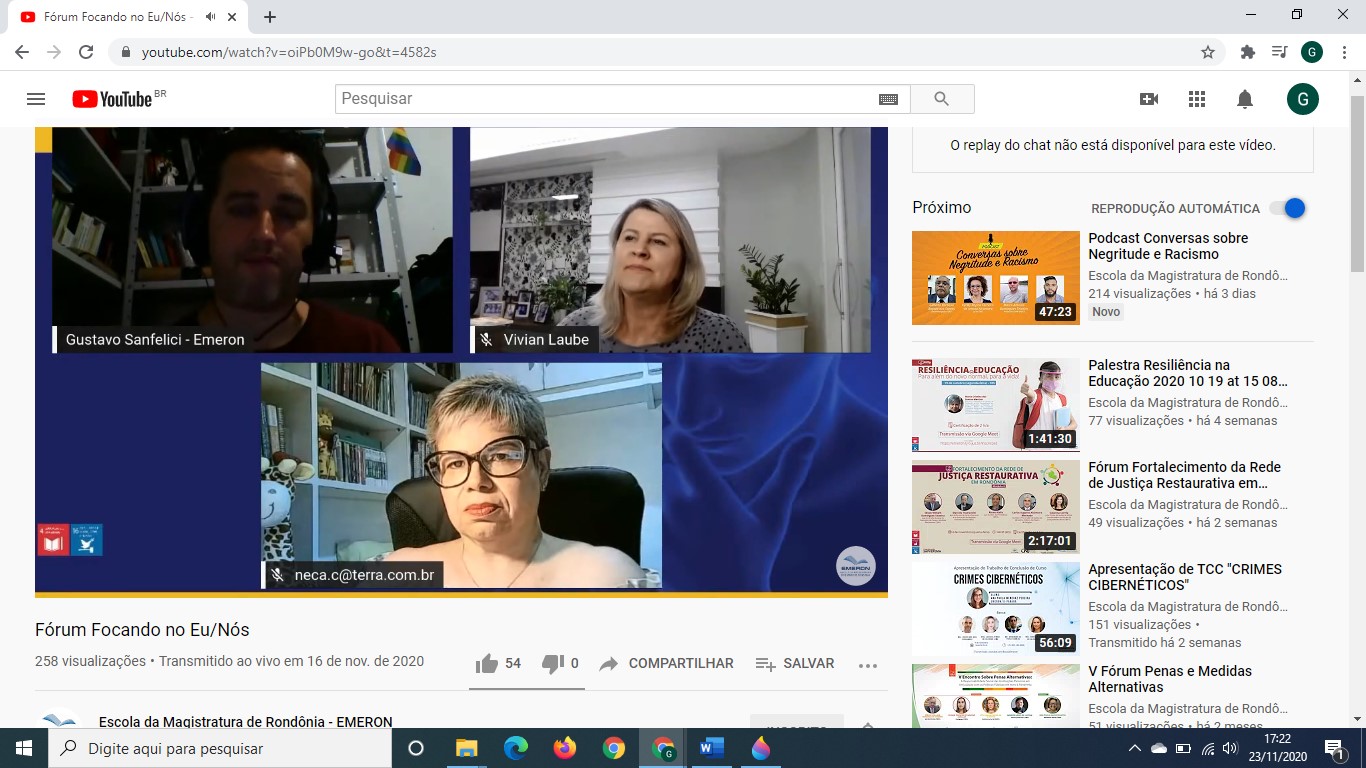Open the green G account avatar menu

[1302, 99]
